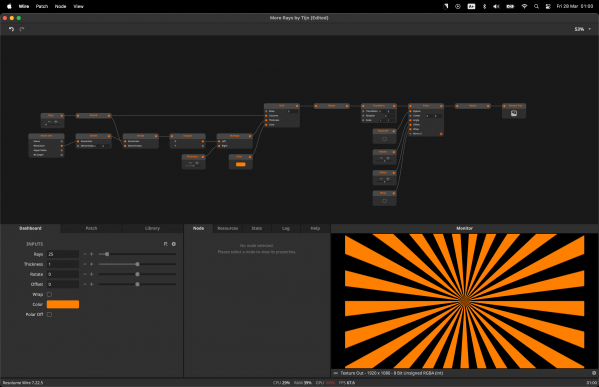
Task: Enable the Polar Off checkbox in Dashboard
Action: (x=49, y=314)
